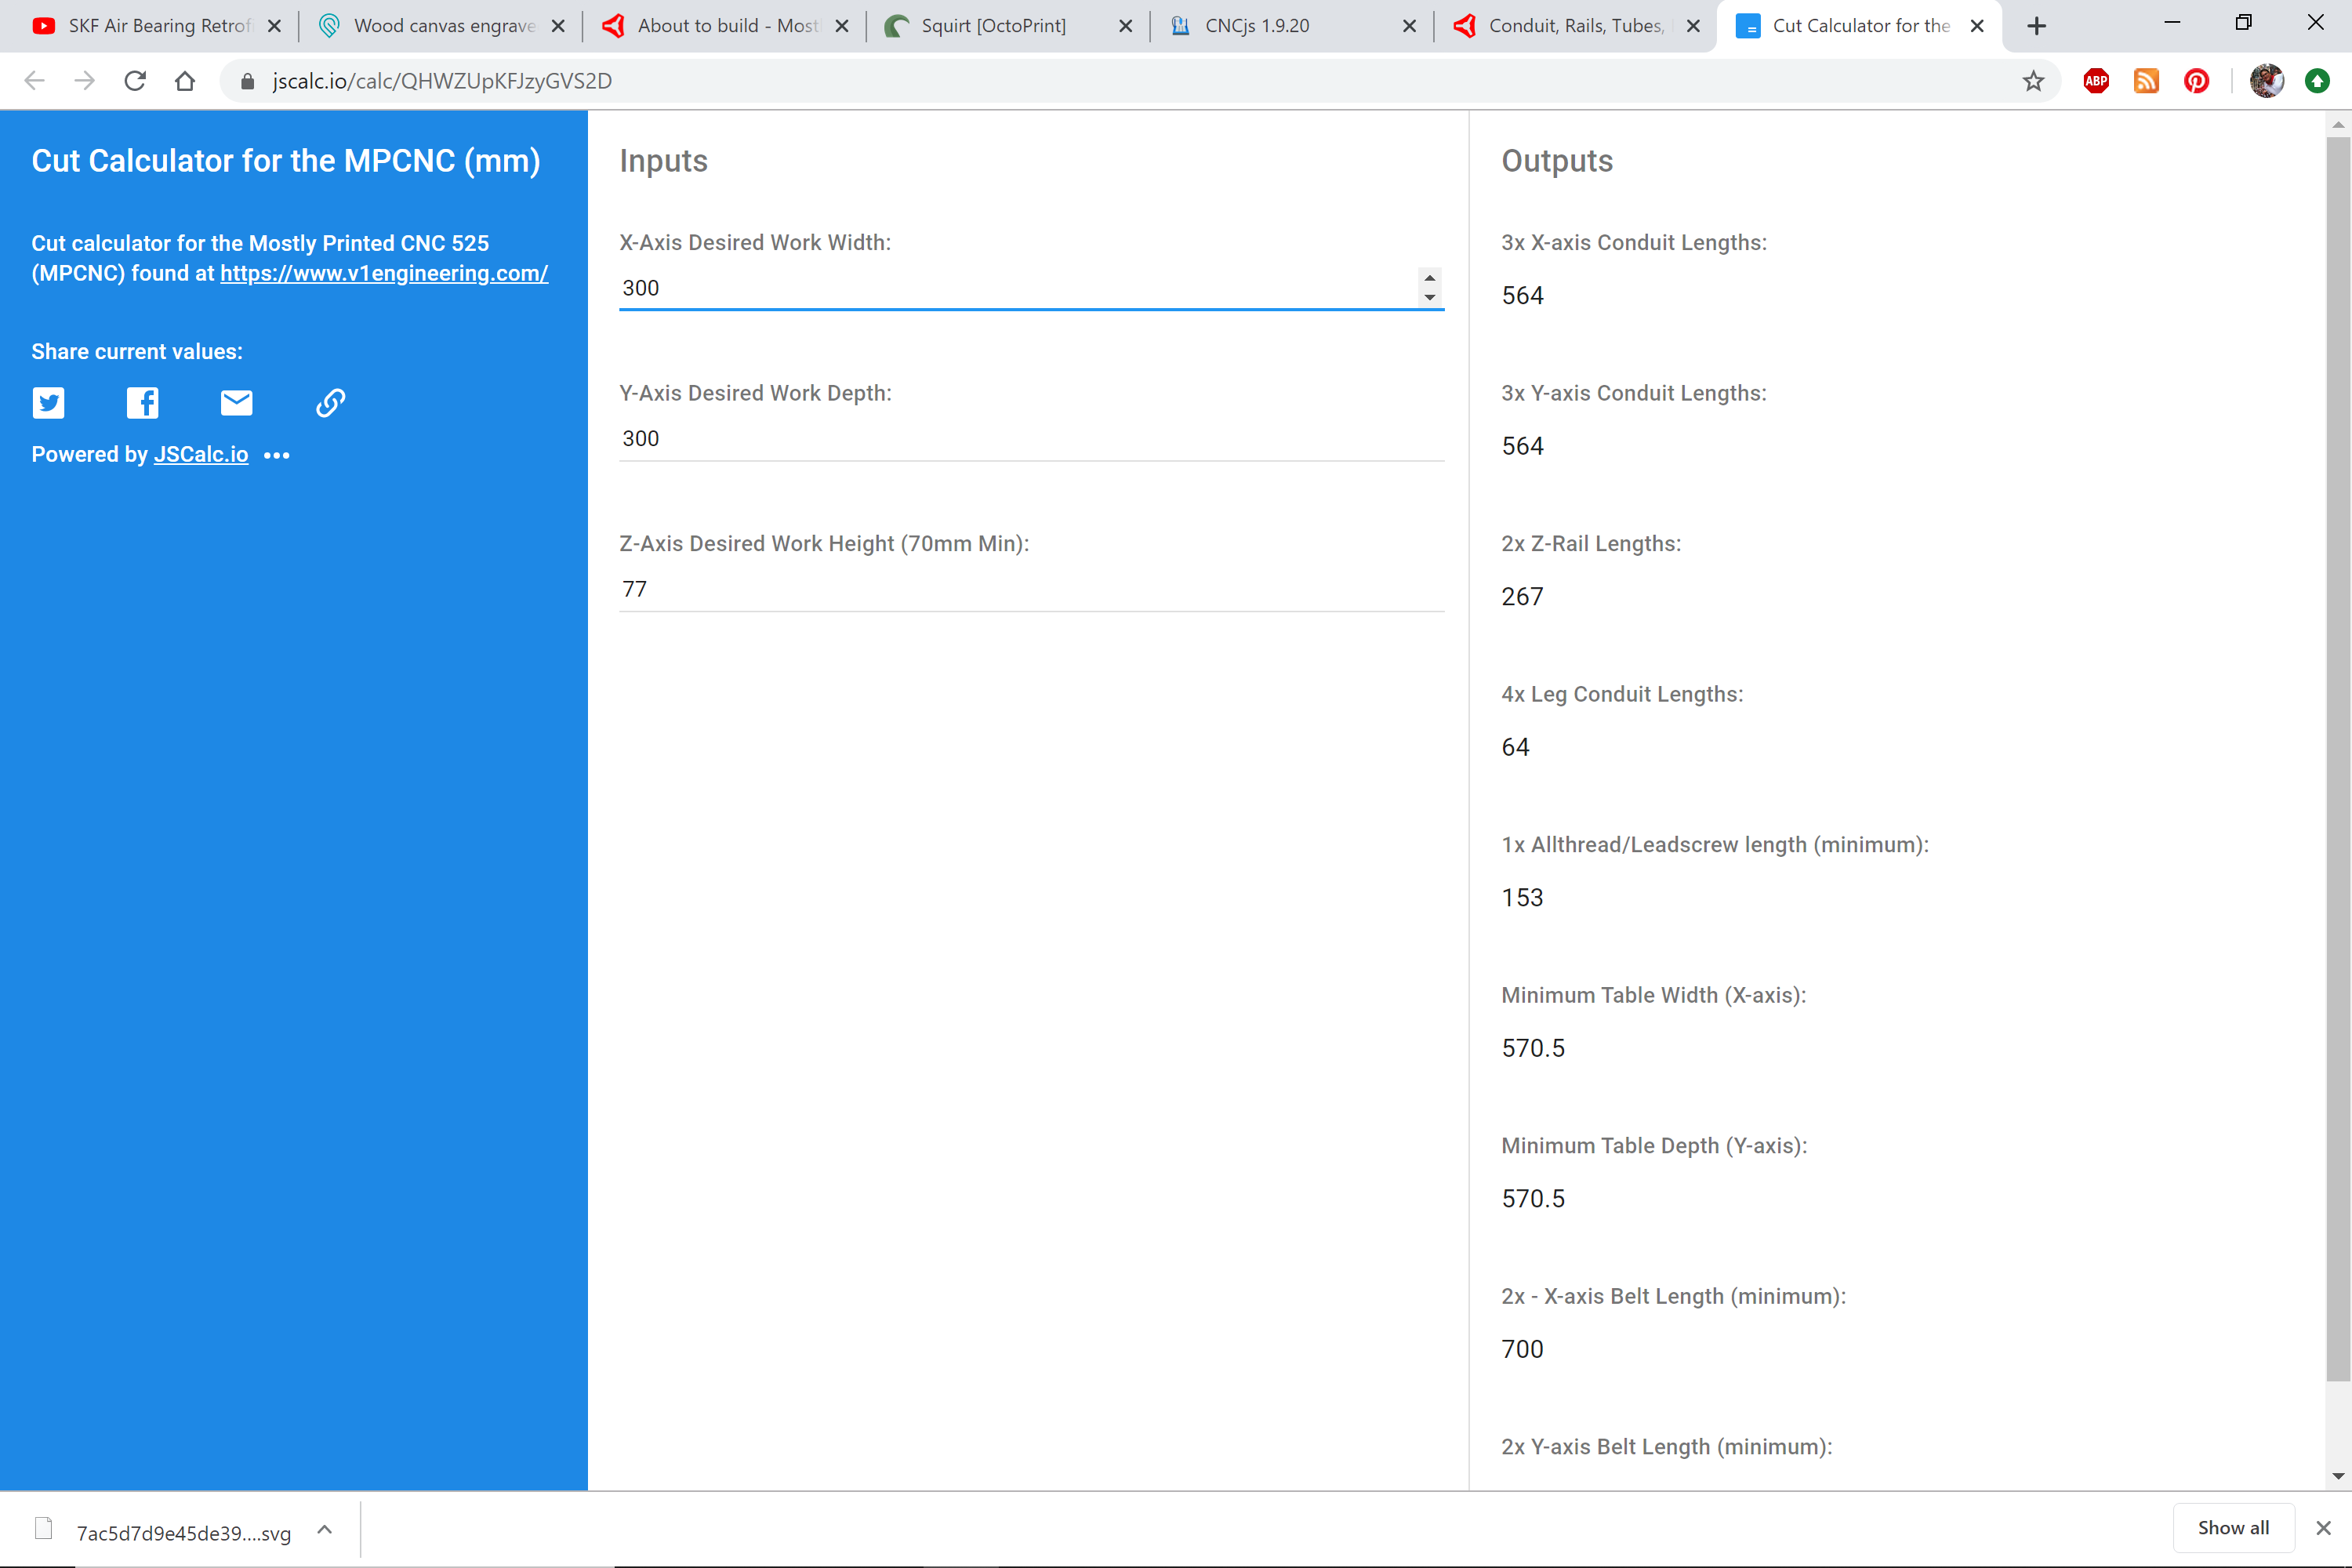2352x1568 pixels.
Task: Share values via the Twitter icon
Action: point(48,403)
